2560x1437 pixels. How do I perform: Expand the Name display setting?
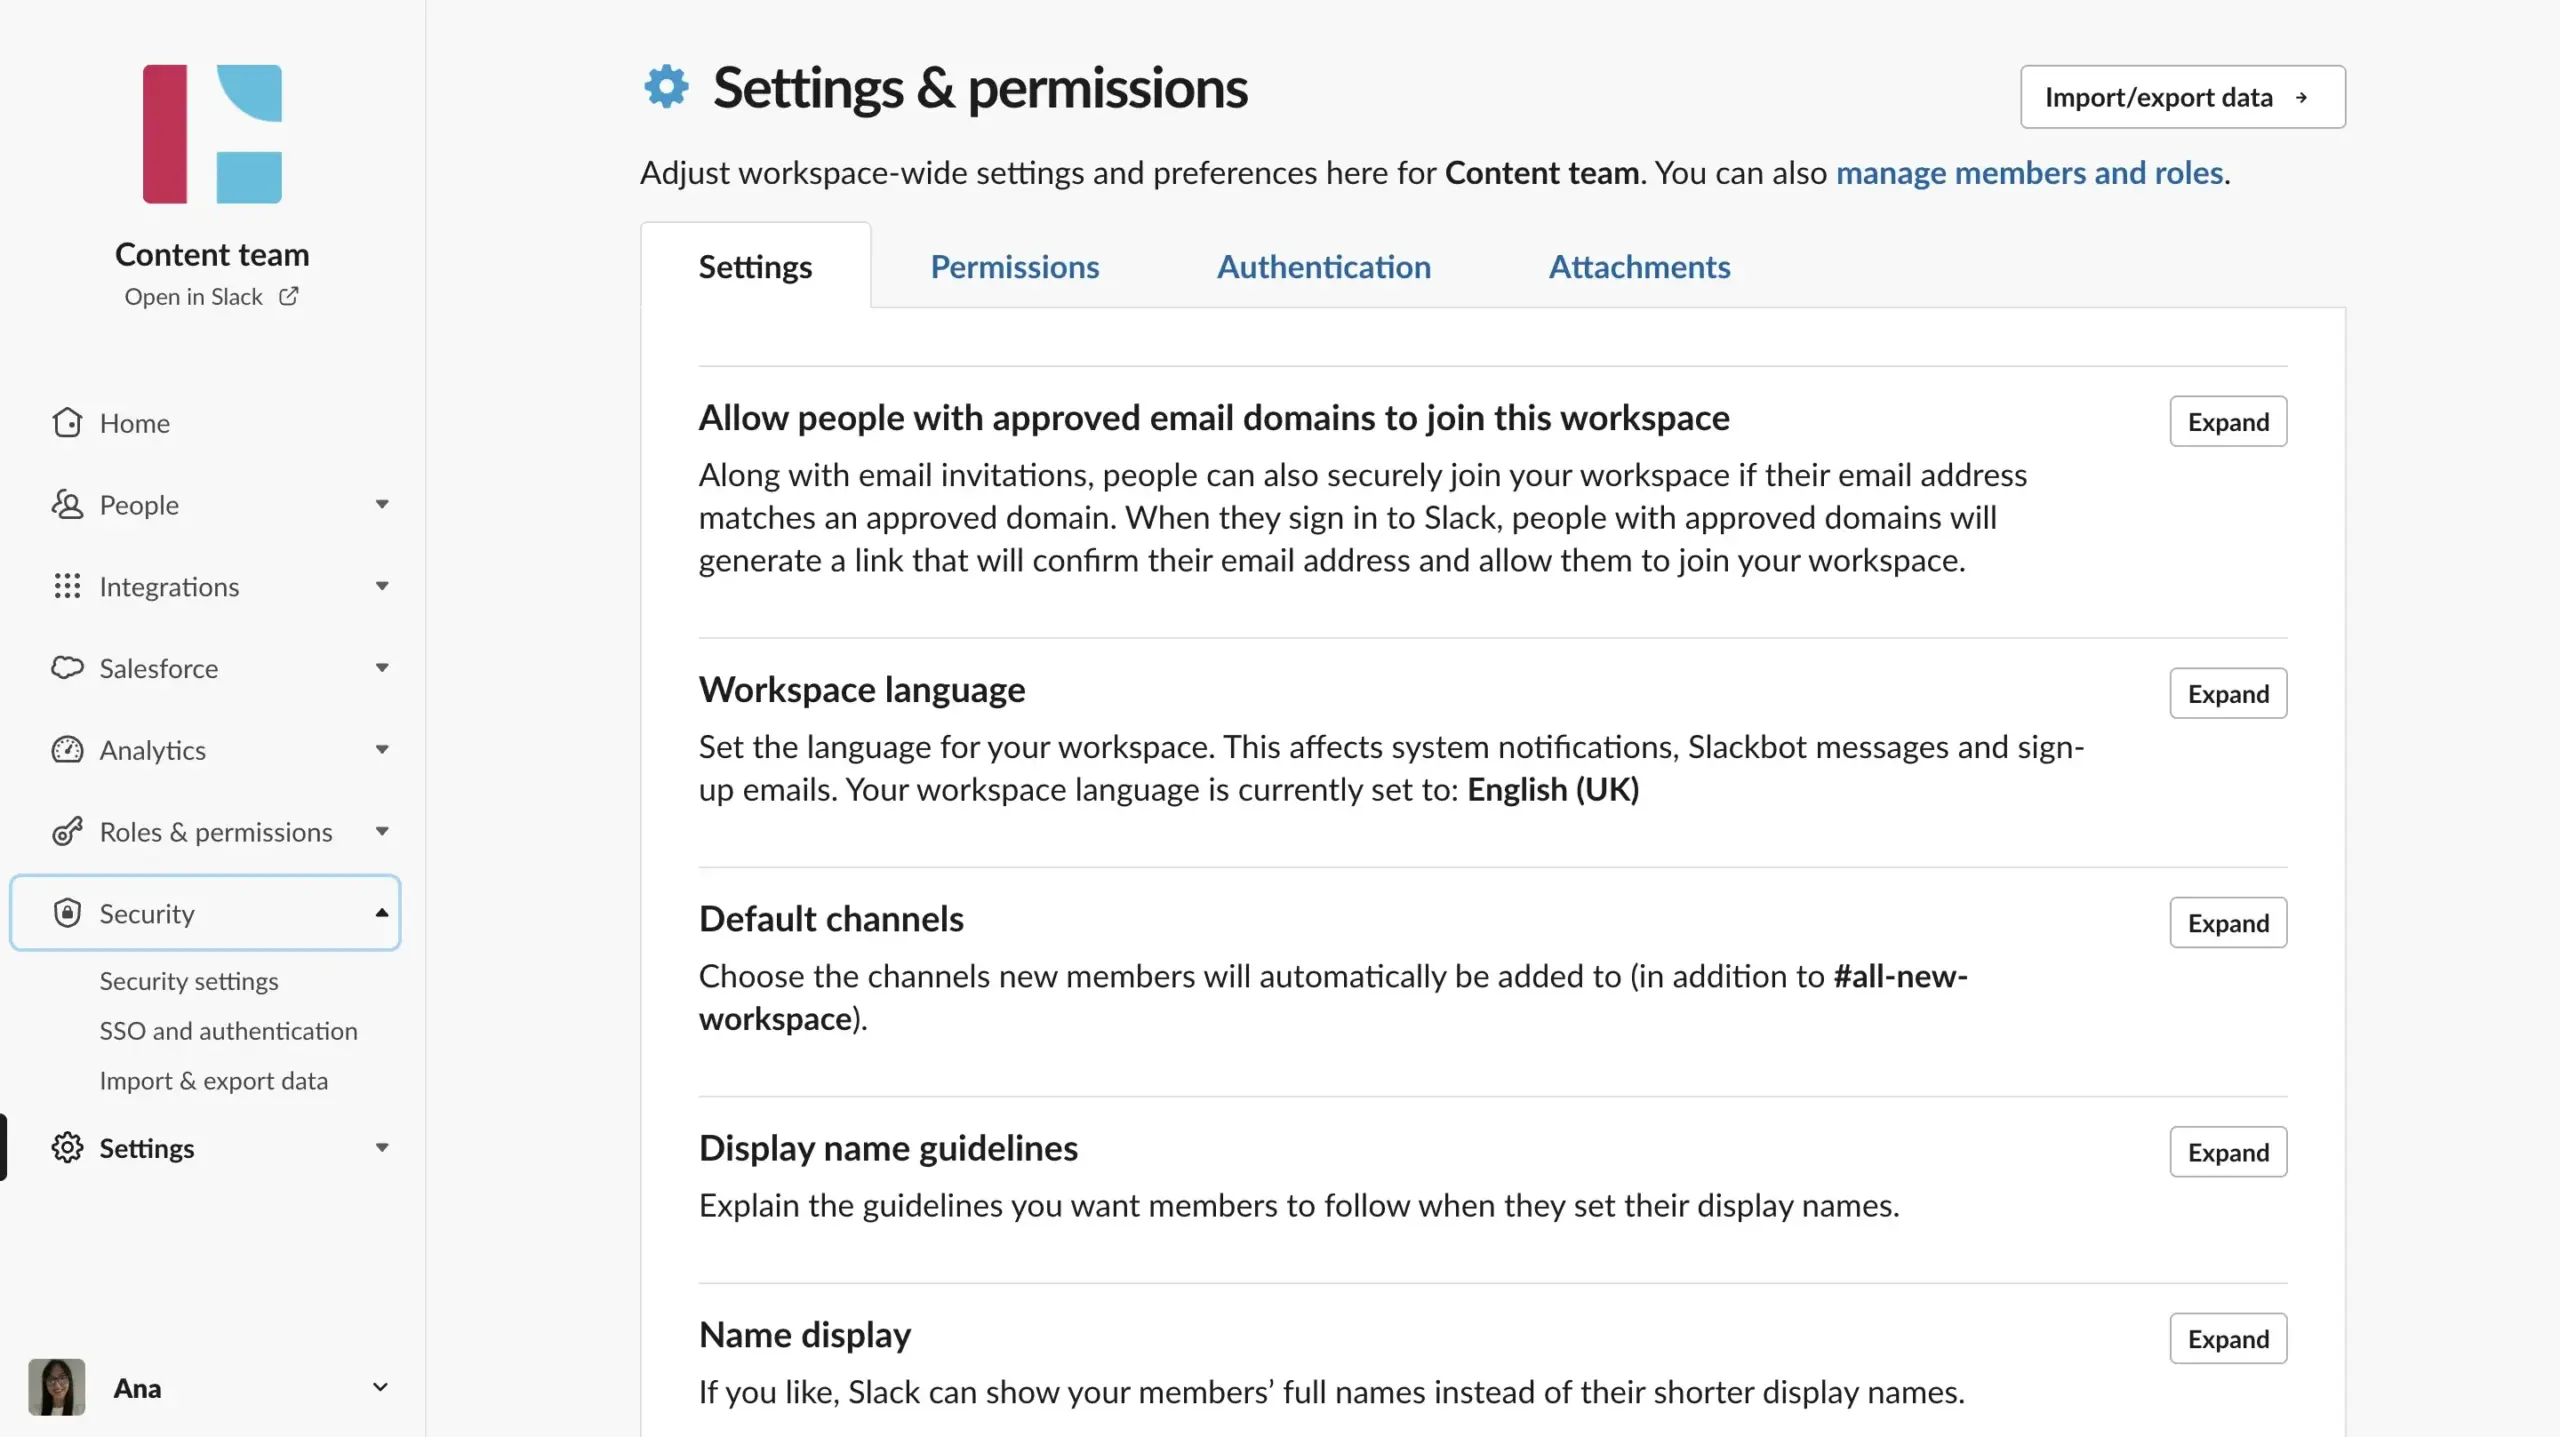(2228, 1339)
